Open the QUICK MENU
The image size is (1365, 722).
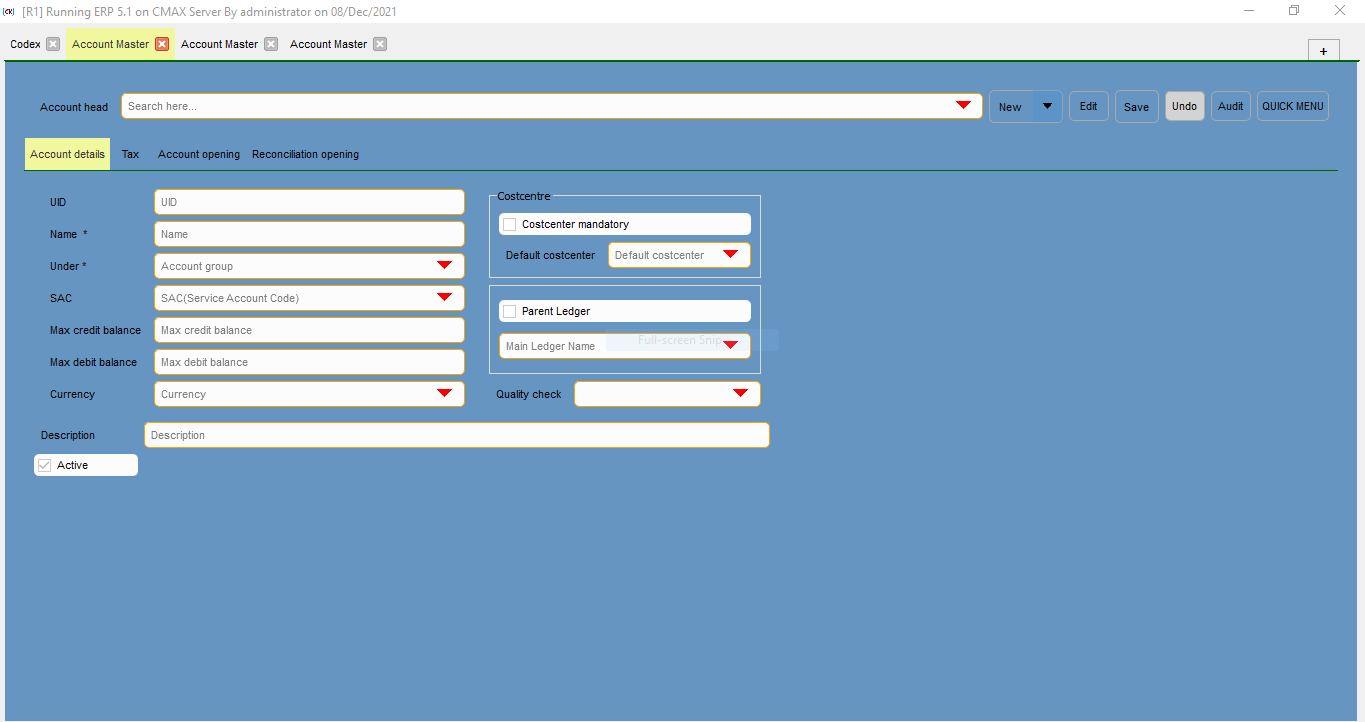point(1292,106)
